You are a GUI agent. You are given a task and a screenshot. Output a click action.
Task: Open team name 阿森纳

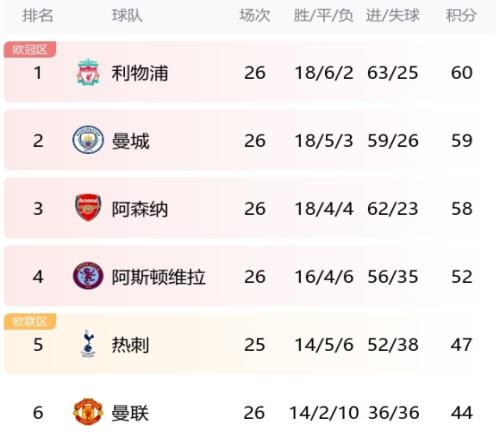click(140, 209)
